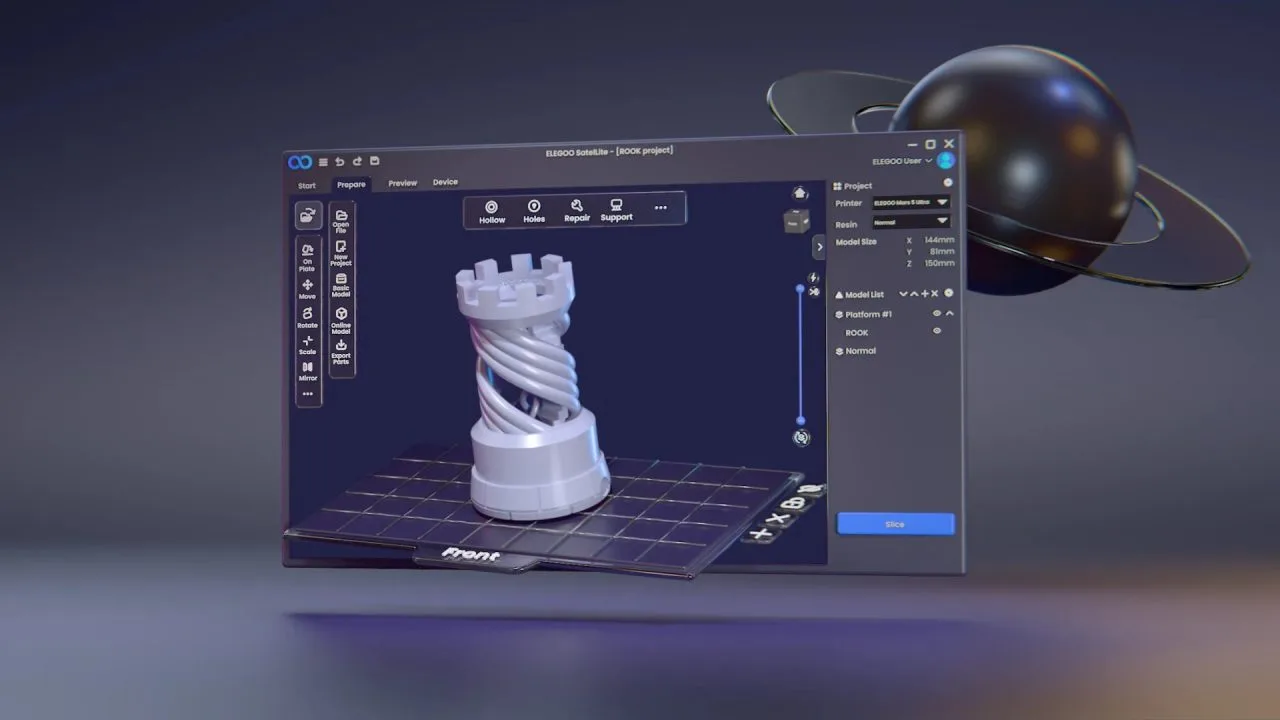Open the Resin dropdown
This screenshot has height=720, width=1280.
coord(910,222)
